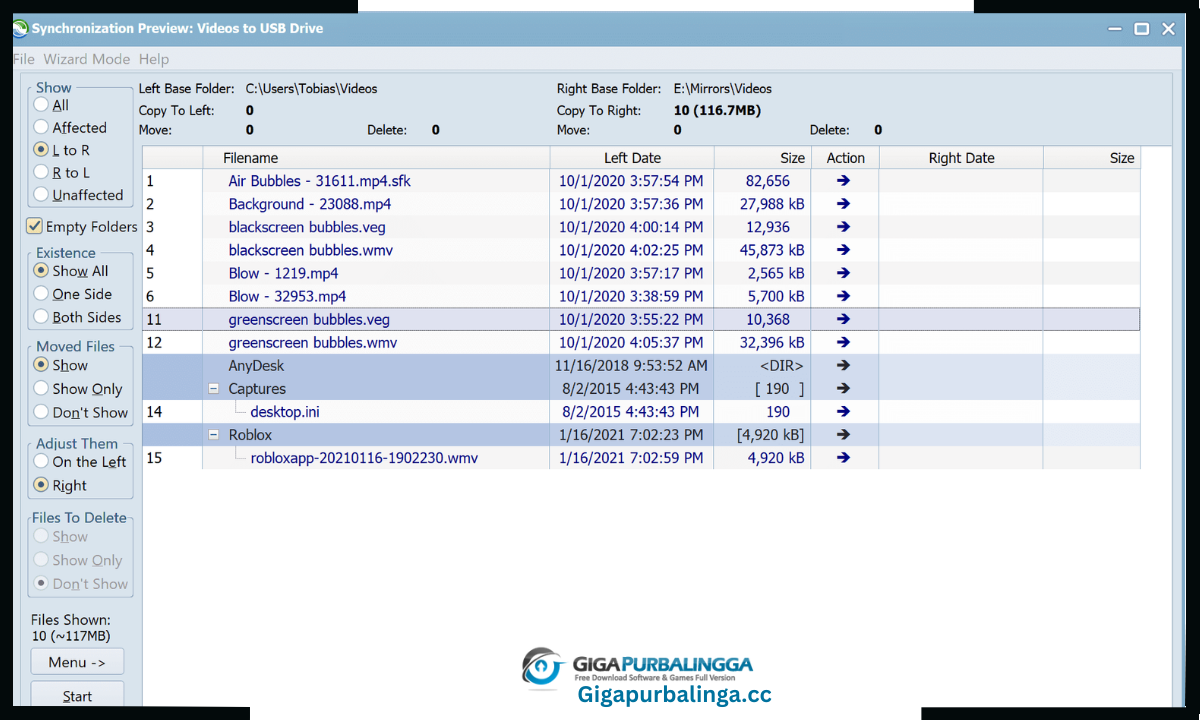Click the action arrow for blackscreen bubbles.veg
Viewport: 1200px width, 720px height.
click(843, 227)
